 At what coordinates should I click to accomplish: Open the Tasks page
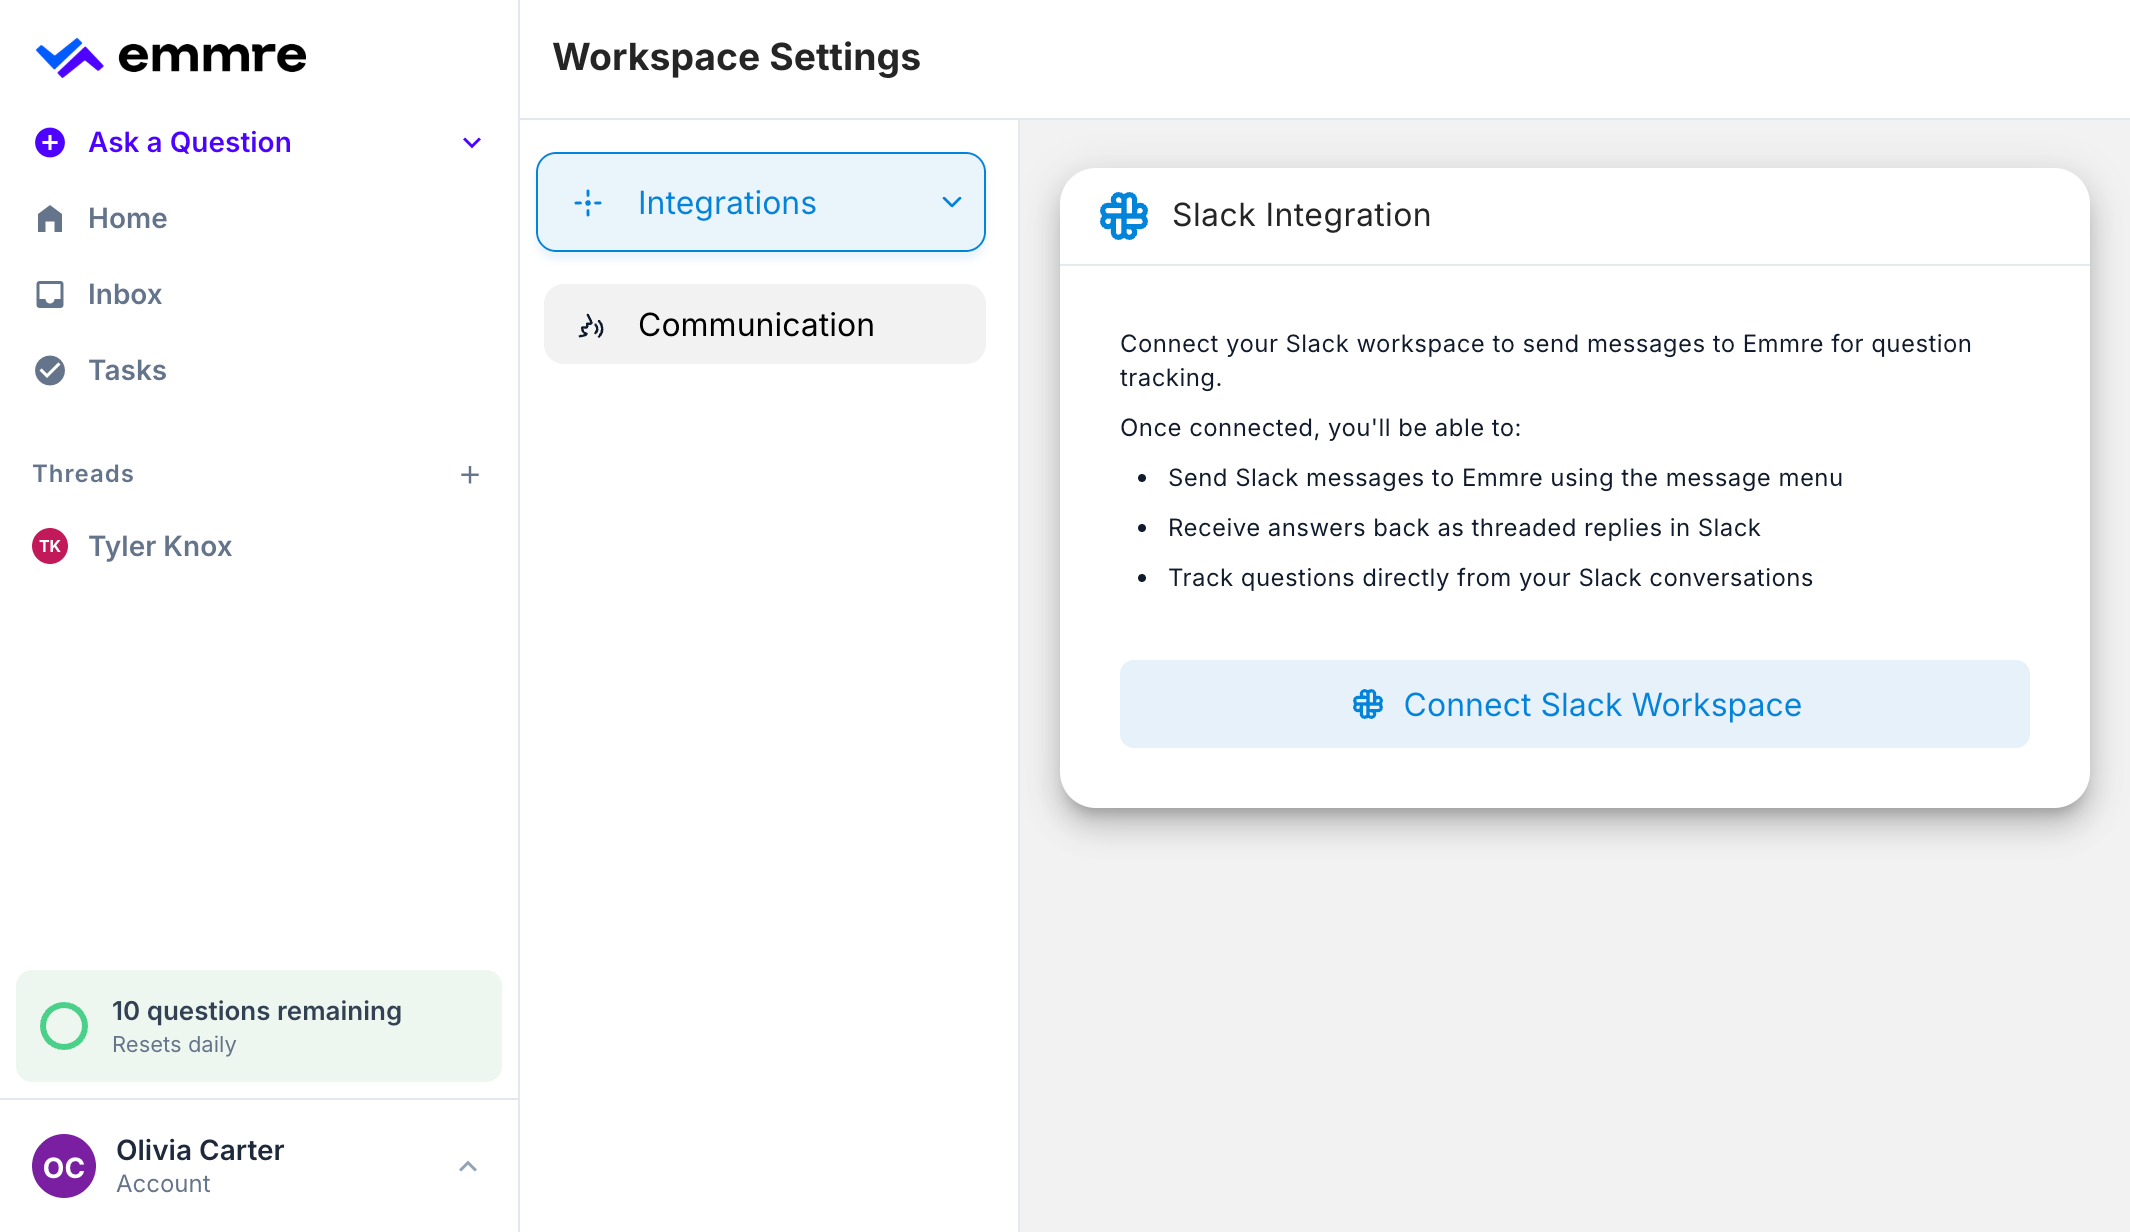tap(127, 370)
